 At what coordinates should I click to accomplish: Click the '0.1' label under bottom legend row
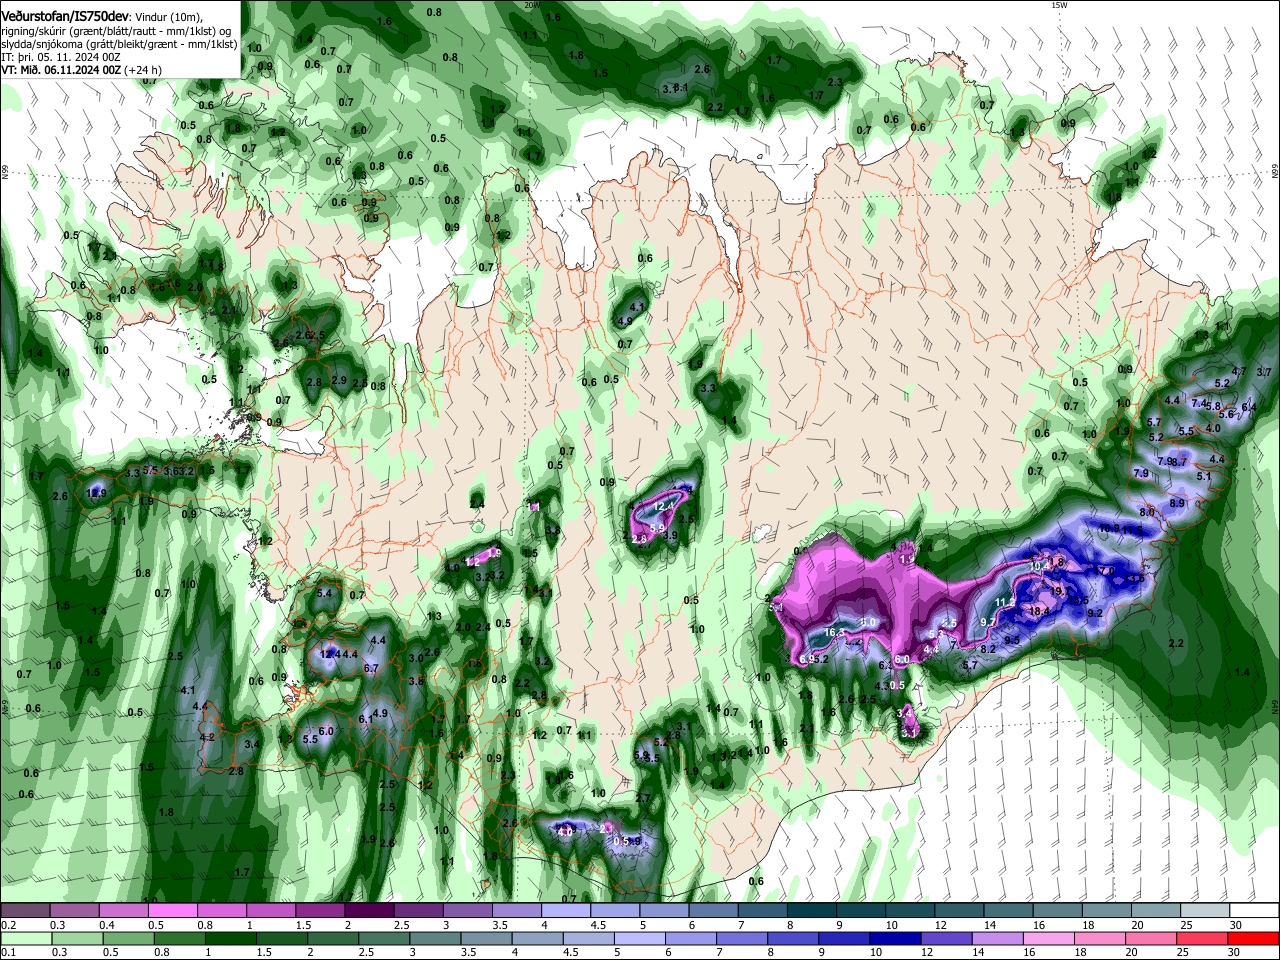(x=7, y=952)
